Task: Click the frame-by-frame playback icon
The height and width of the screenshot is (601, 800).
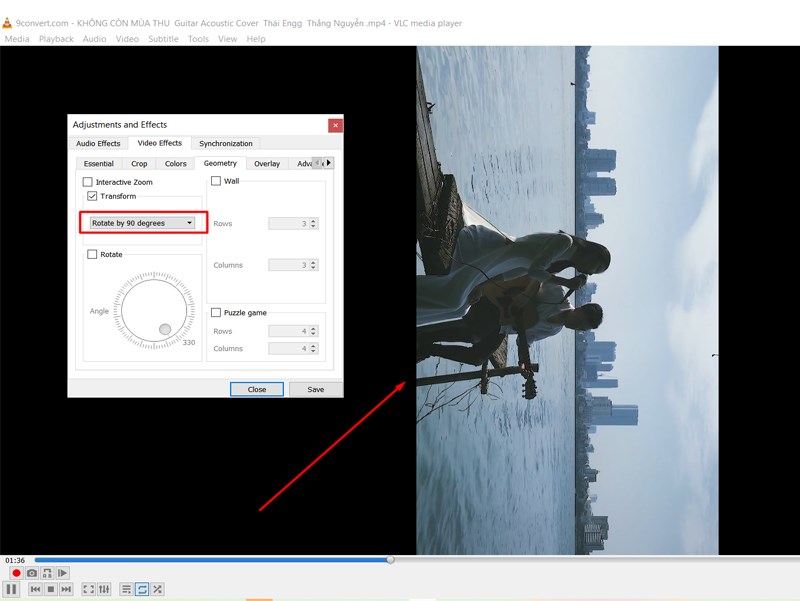Action: click(63, 572)
